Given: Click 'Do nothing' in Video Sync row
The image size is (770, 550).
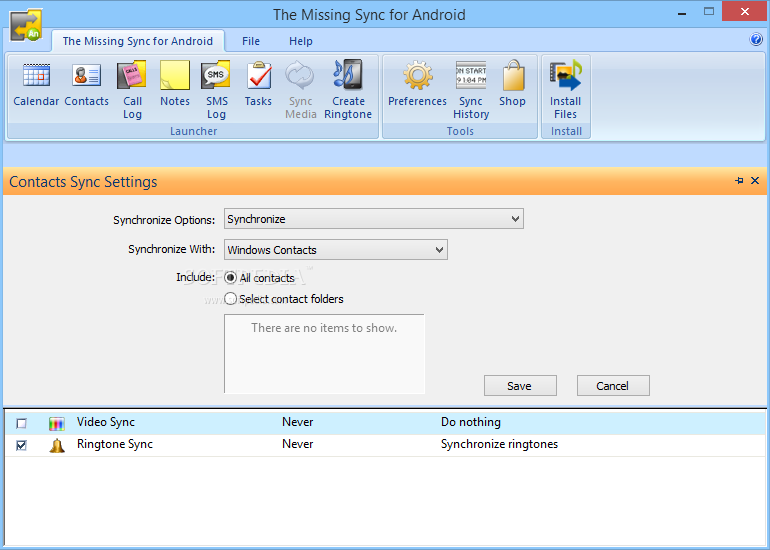Looking at the screenshot, I should 471,422.
